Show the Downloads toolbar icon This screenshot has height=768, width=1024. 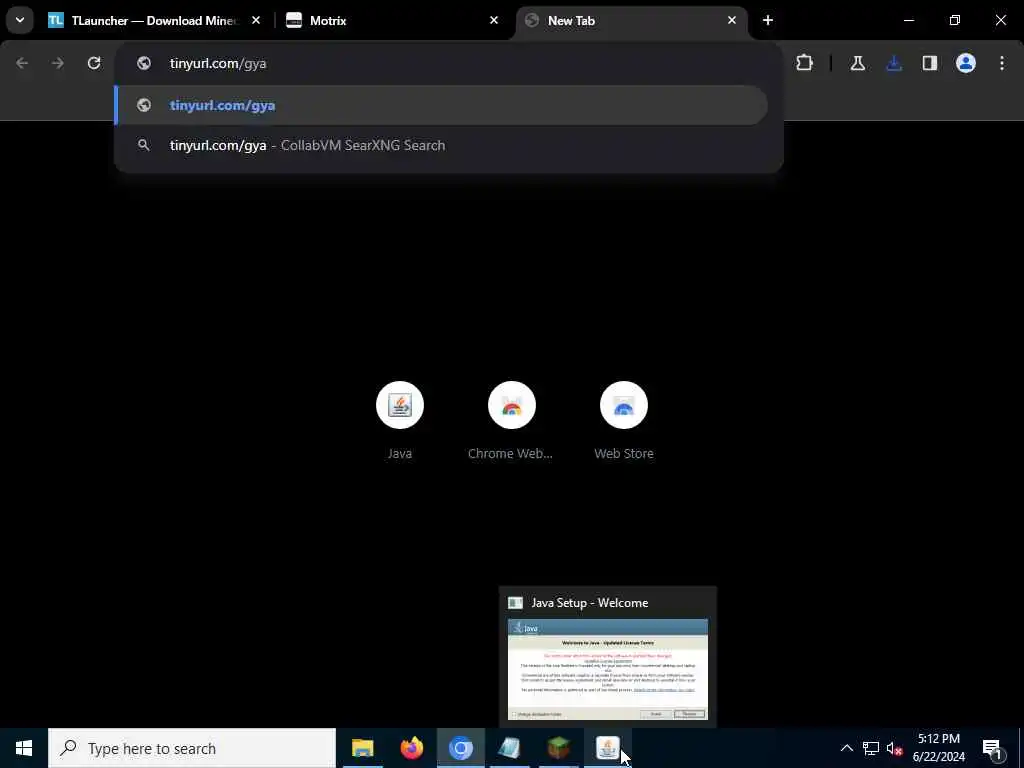pyautogui.click(x=894, y=63)
